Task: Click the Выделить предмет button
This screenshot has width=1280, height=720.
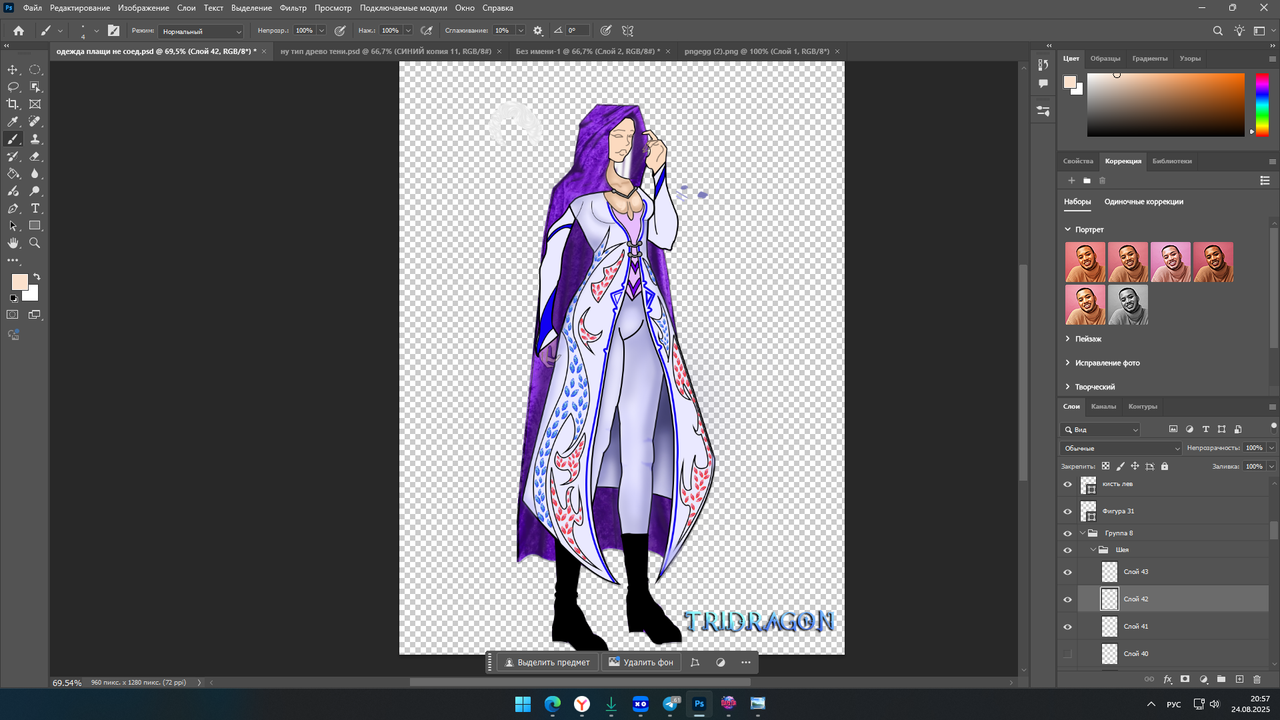Action: pos(548,662)
